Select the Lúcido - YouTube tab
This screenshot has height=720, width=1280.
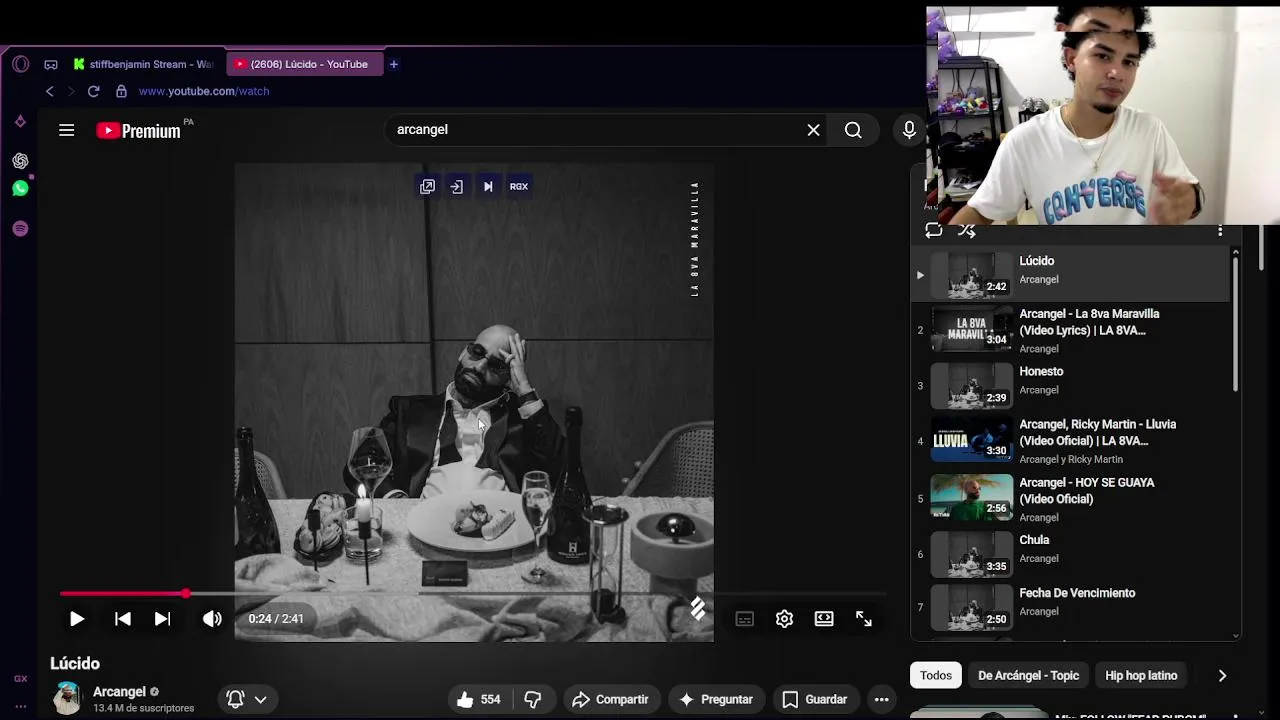(304, 64)
